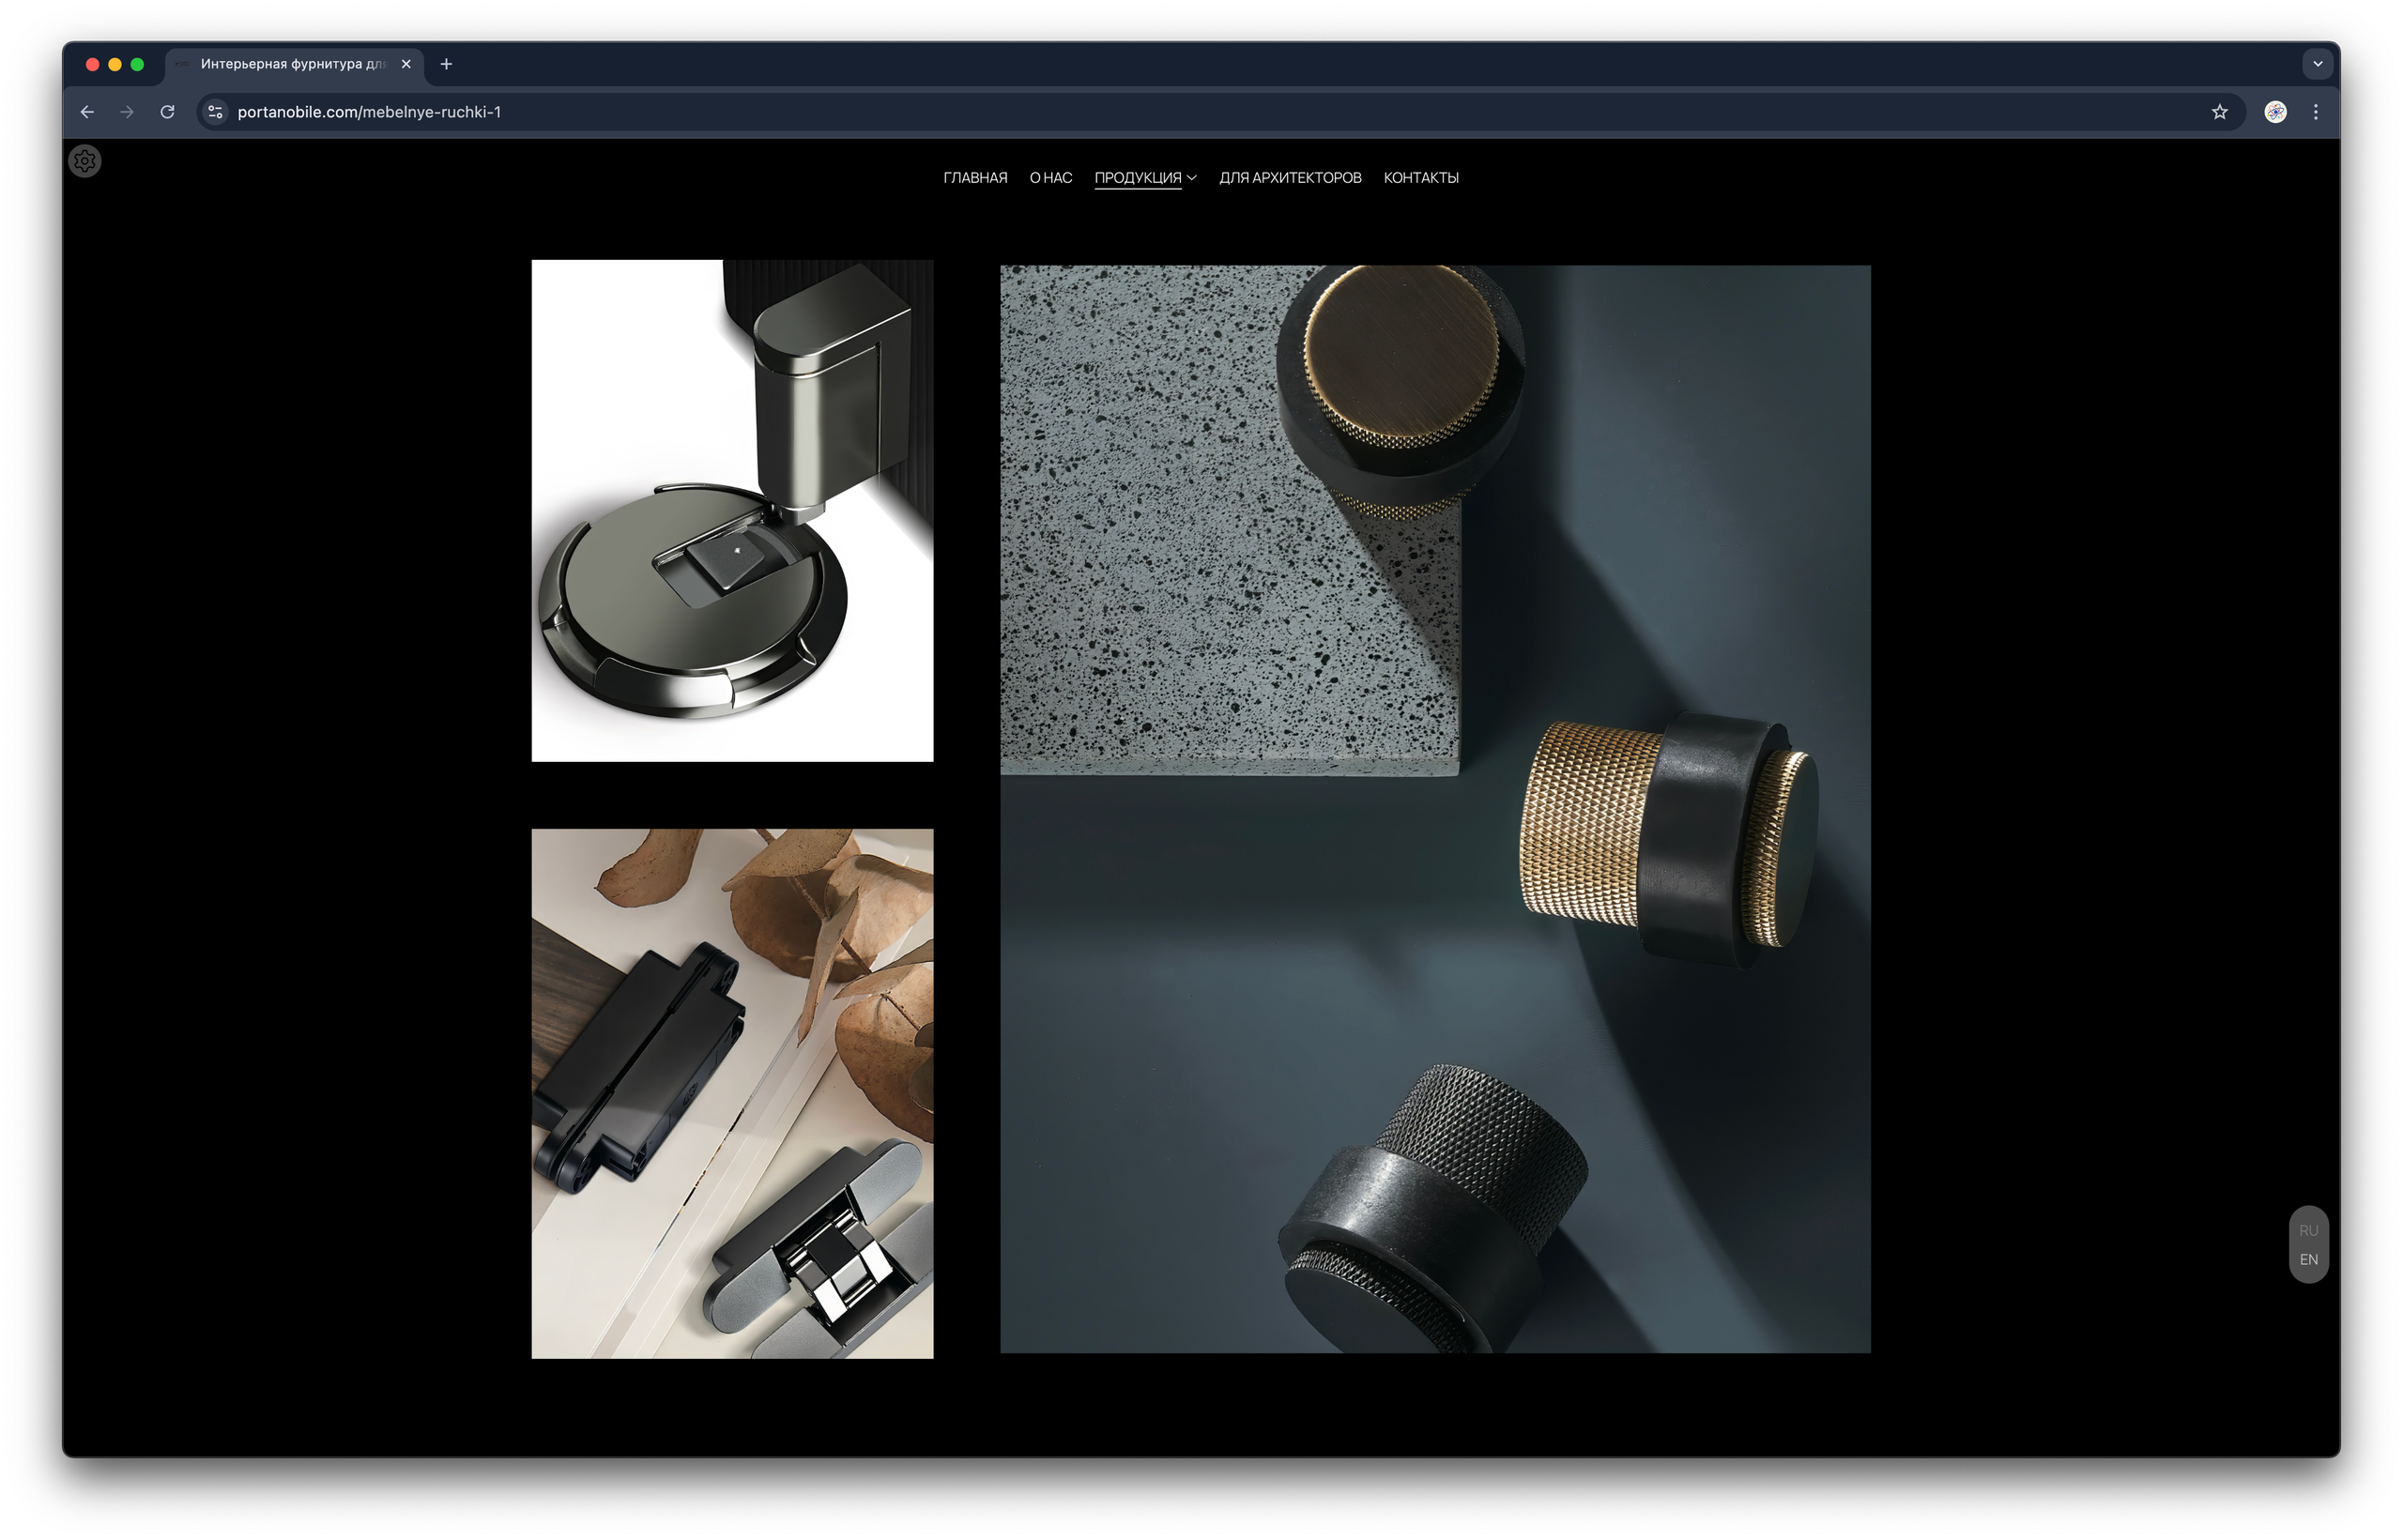Open the КОНТАКТЫ menu item
This screenshot has height=1540, width=2403.
pyautogui.click(x=1421, y=178)
